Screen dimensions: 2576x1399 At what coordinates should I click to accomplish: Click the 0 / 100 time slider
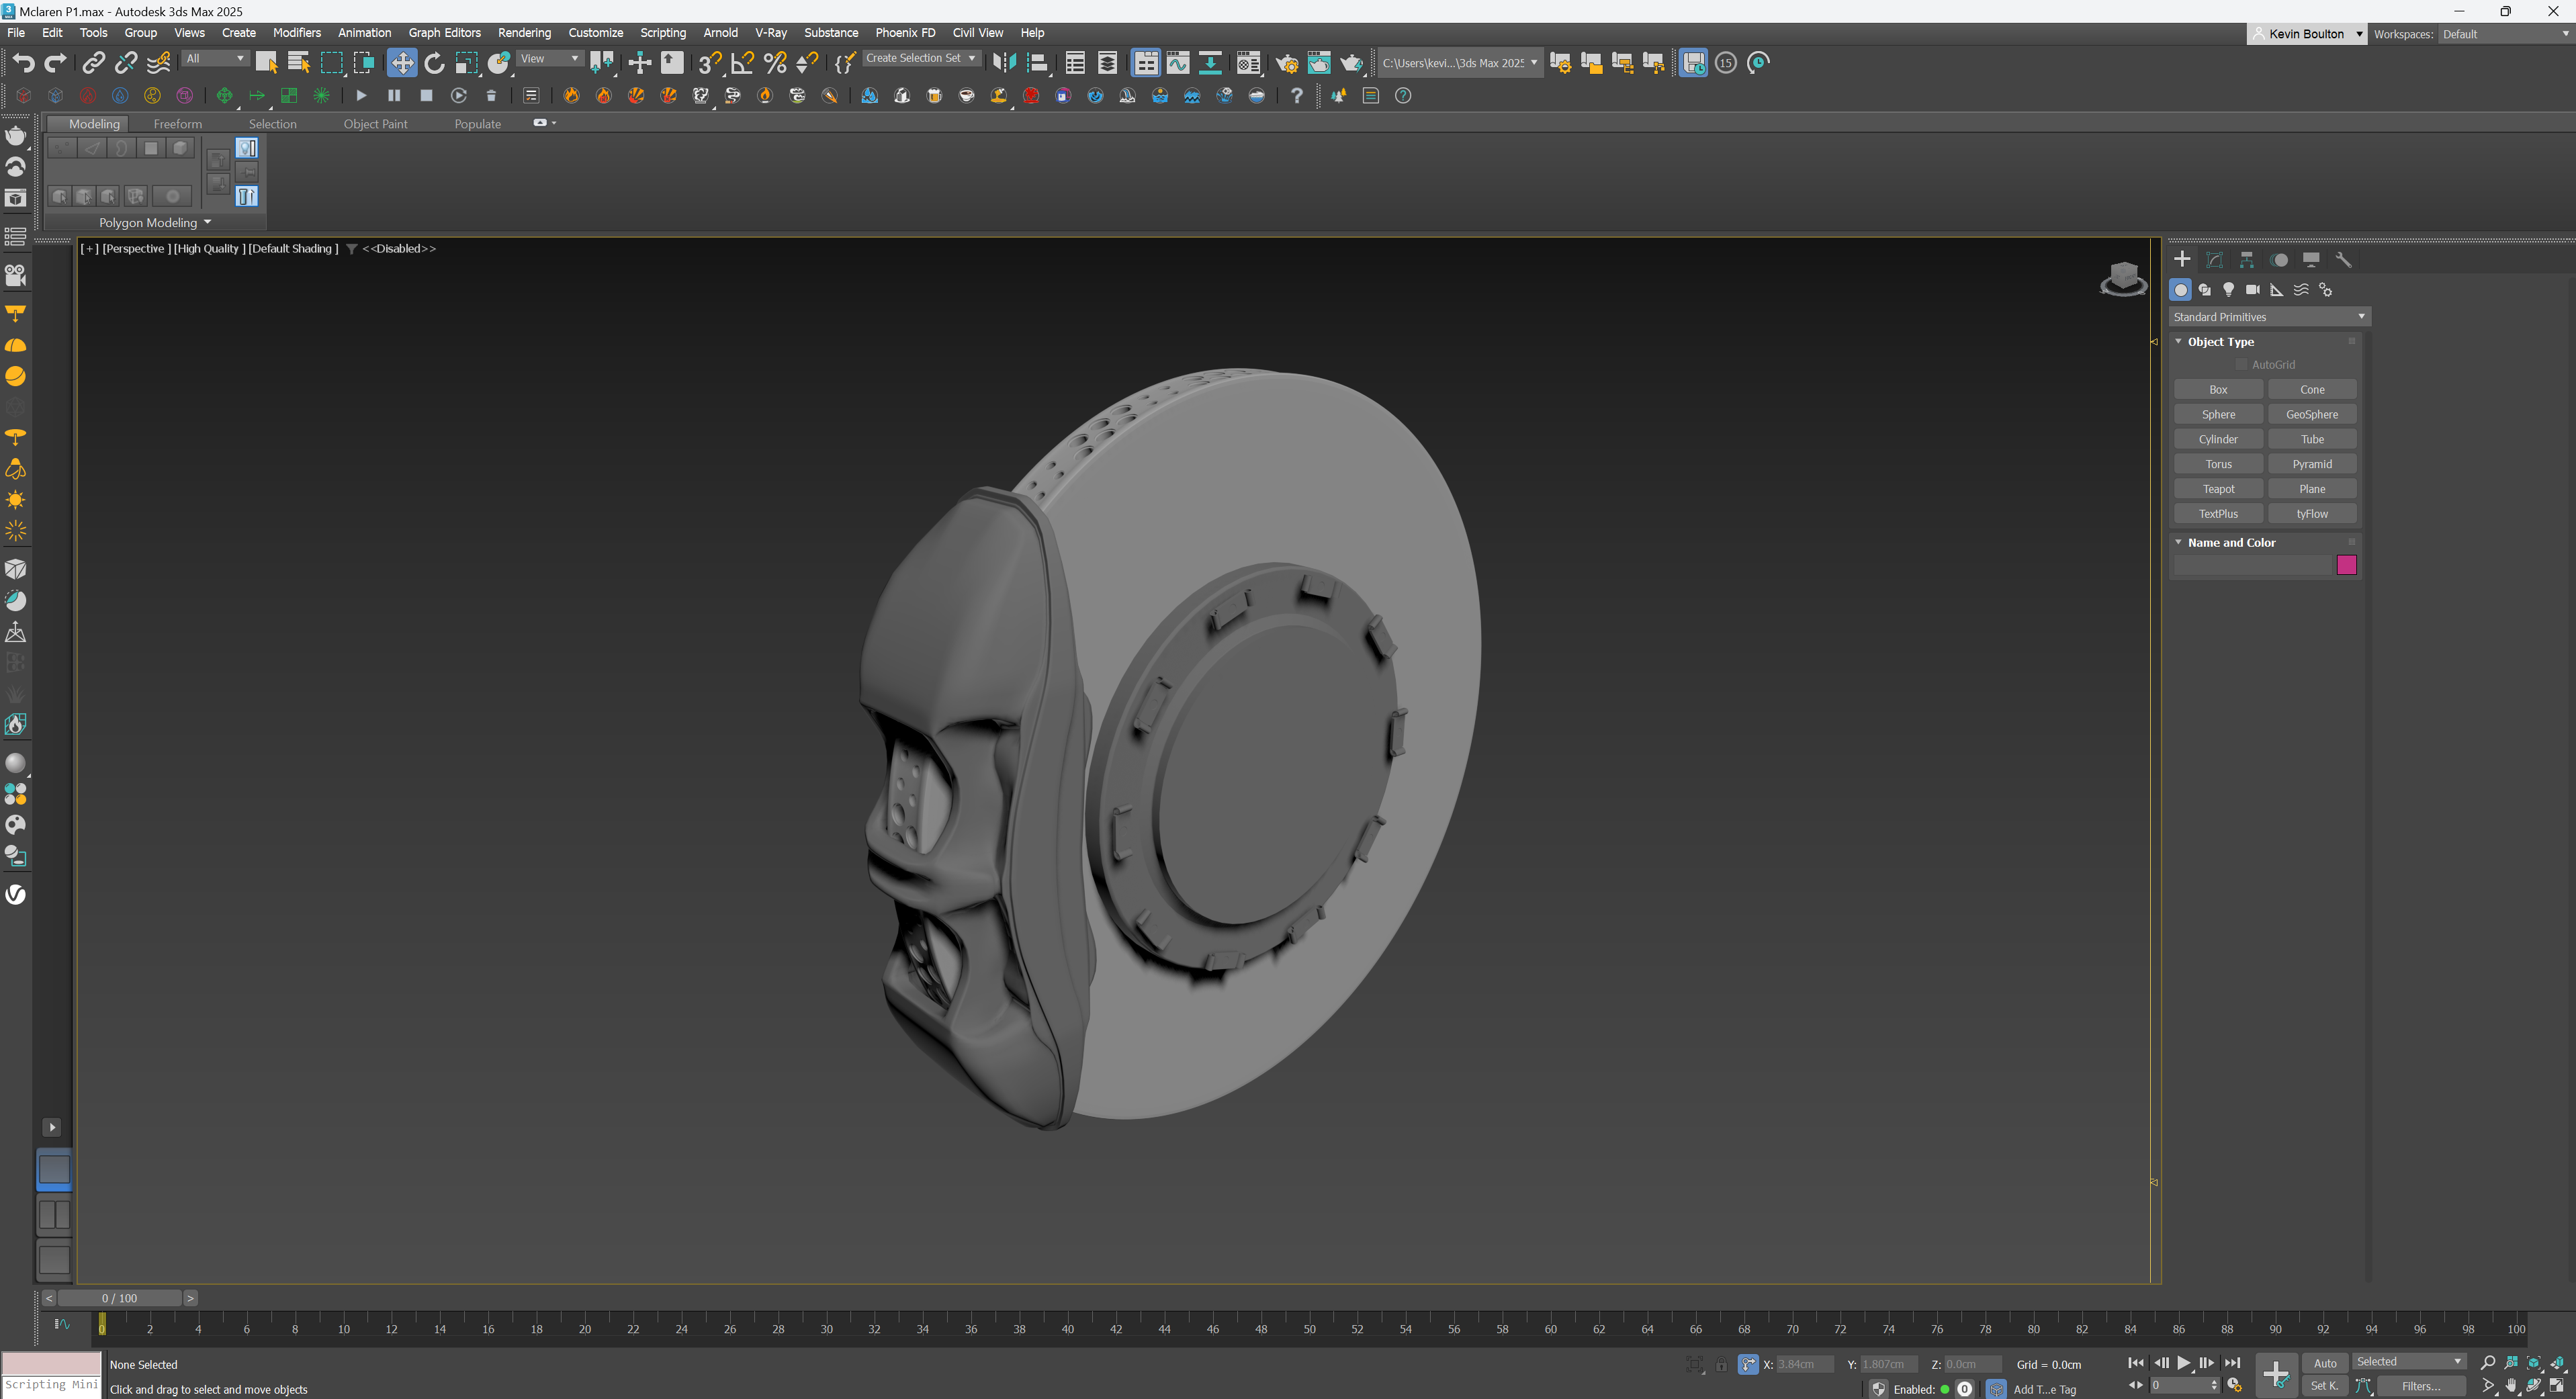(120, 1298)
